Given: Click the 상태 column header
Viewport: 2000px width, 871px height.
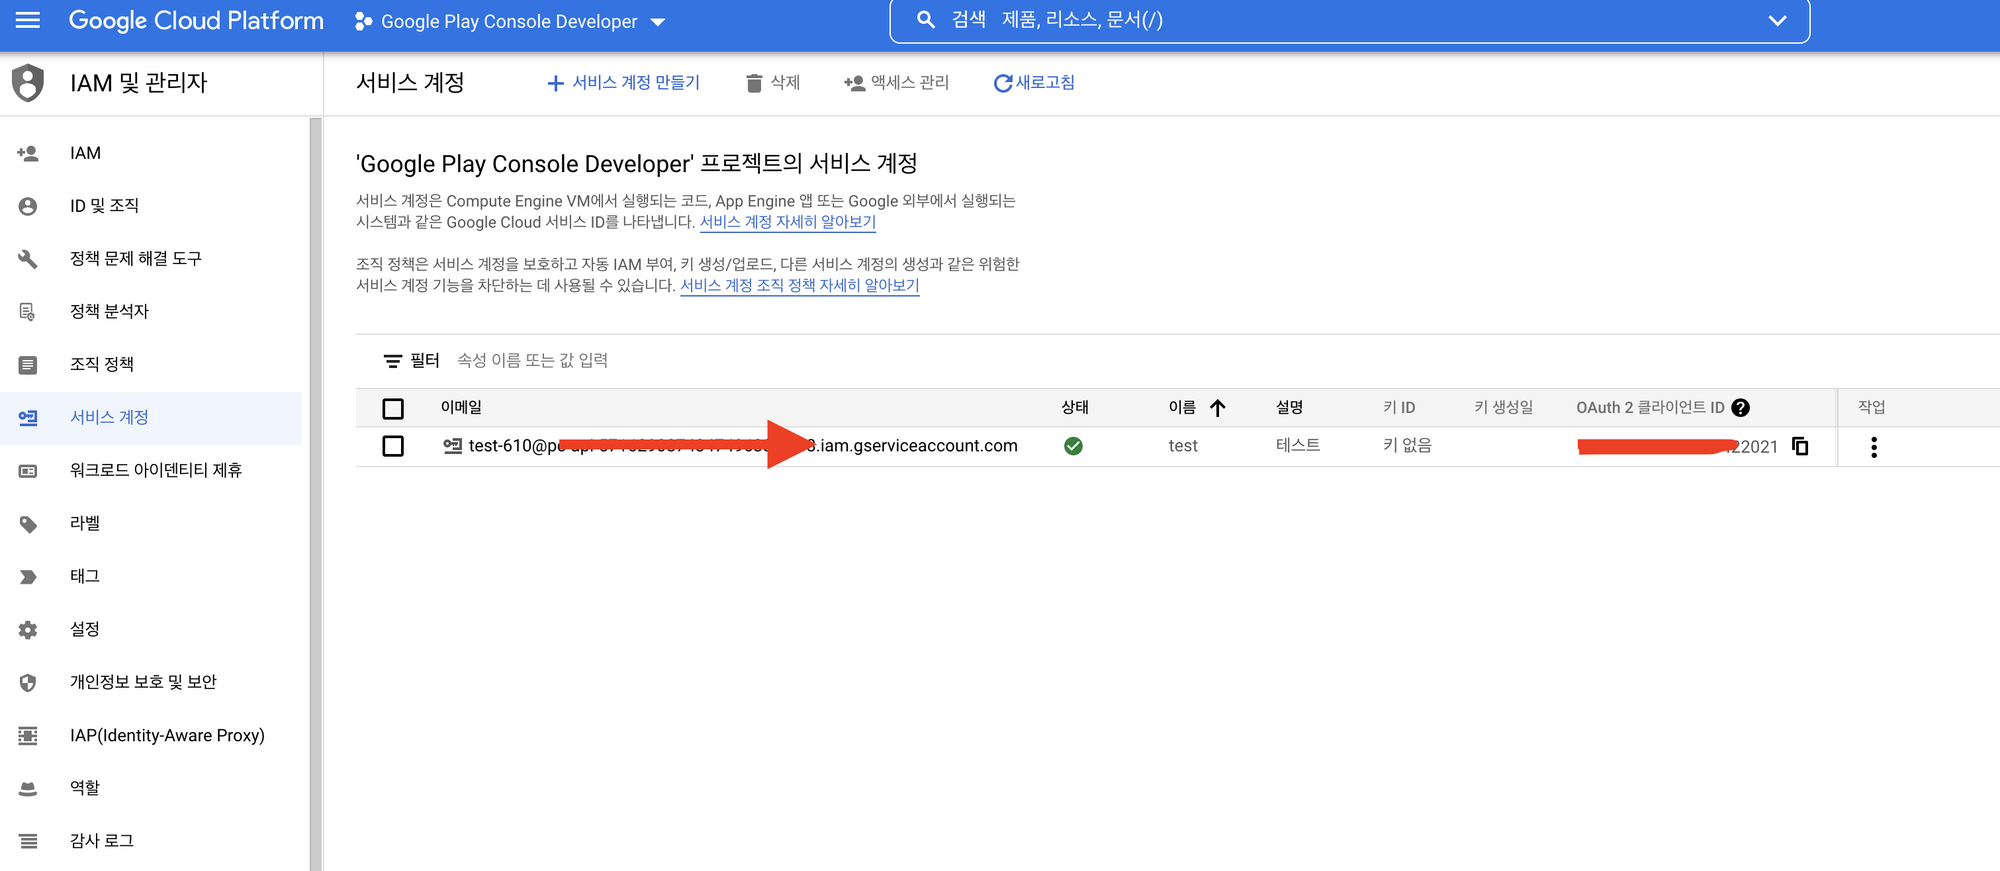Looking at the screenshot, I should click(1075, 407).
